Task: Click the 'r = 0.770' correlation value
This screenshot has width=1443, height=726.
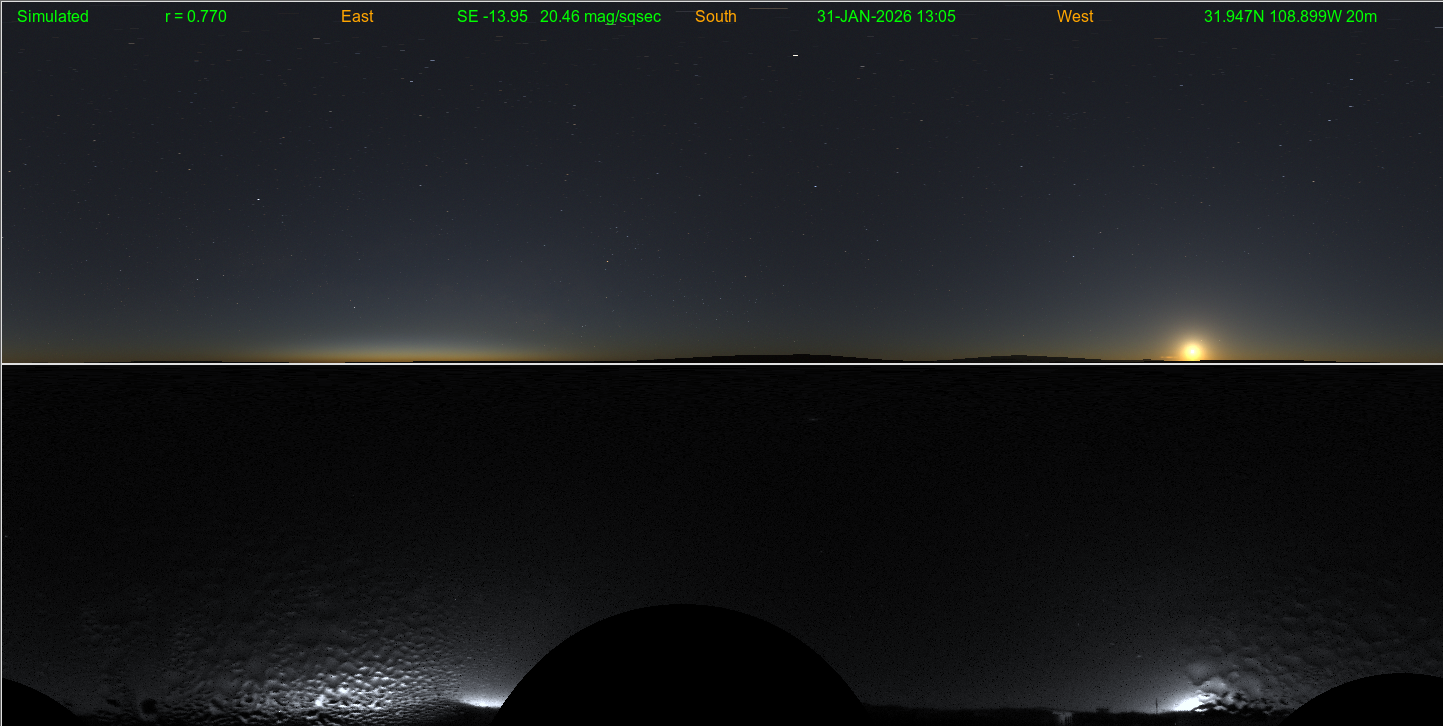Action: pos(196,17)
